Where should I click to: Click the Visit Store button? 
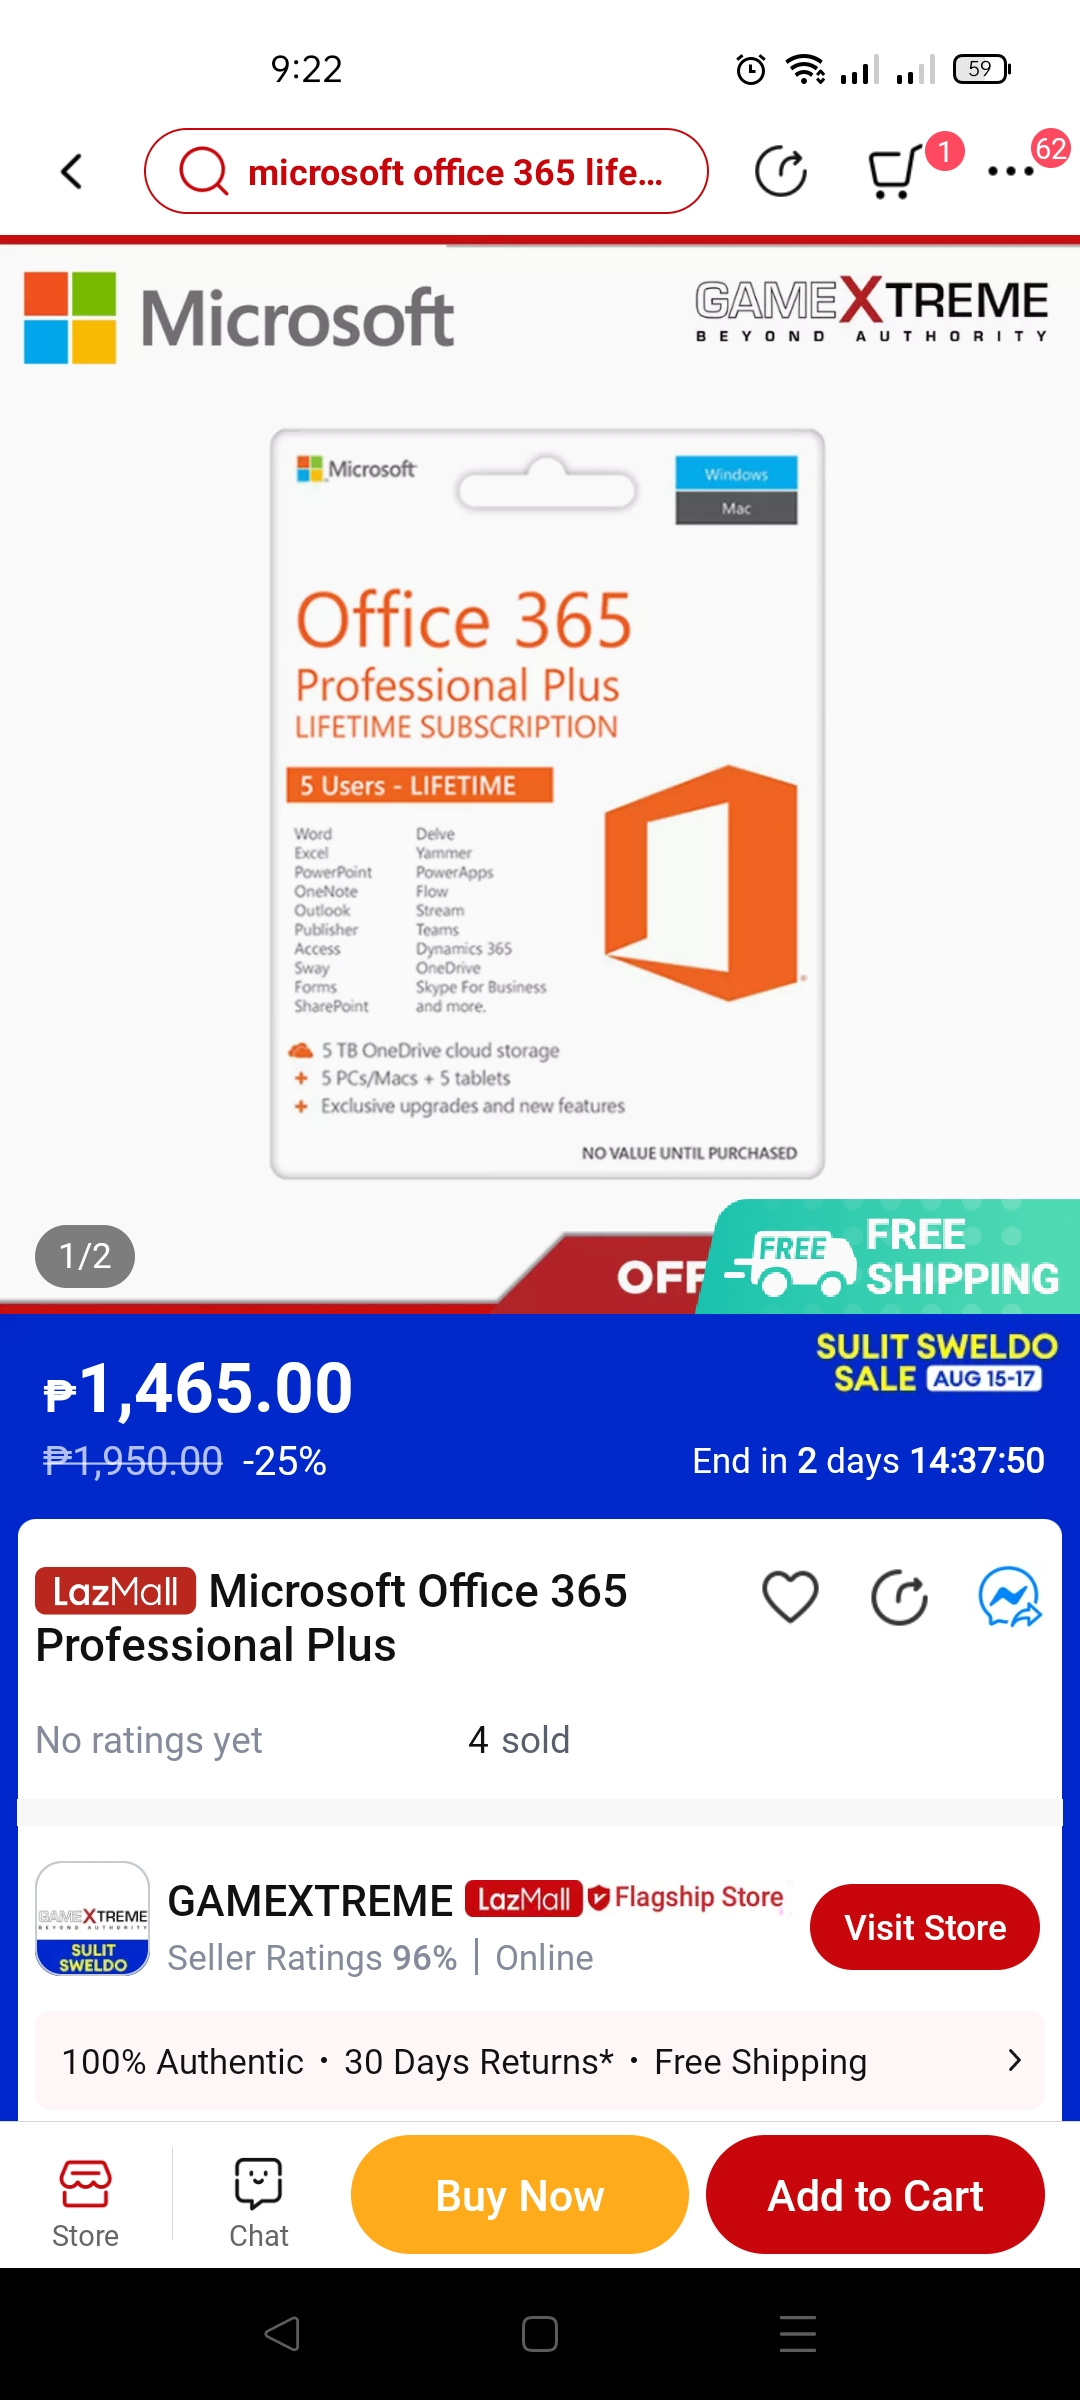click(x=925, y=1927)
